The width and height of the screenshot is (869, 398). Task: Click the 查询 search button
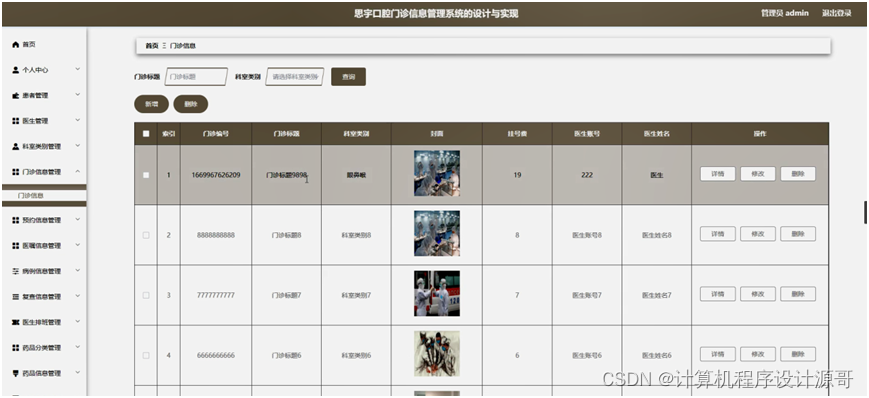click(349, 77)
